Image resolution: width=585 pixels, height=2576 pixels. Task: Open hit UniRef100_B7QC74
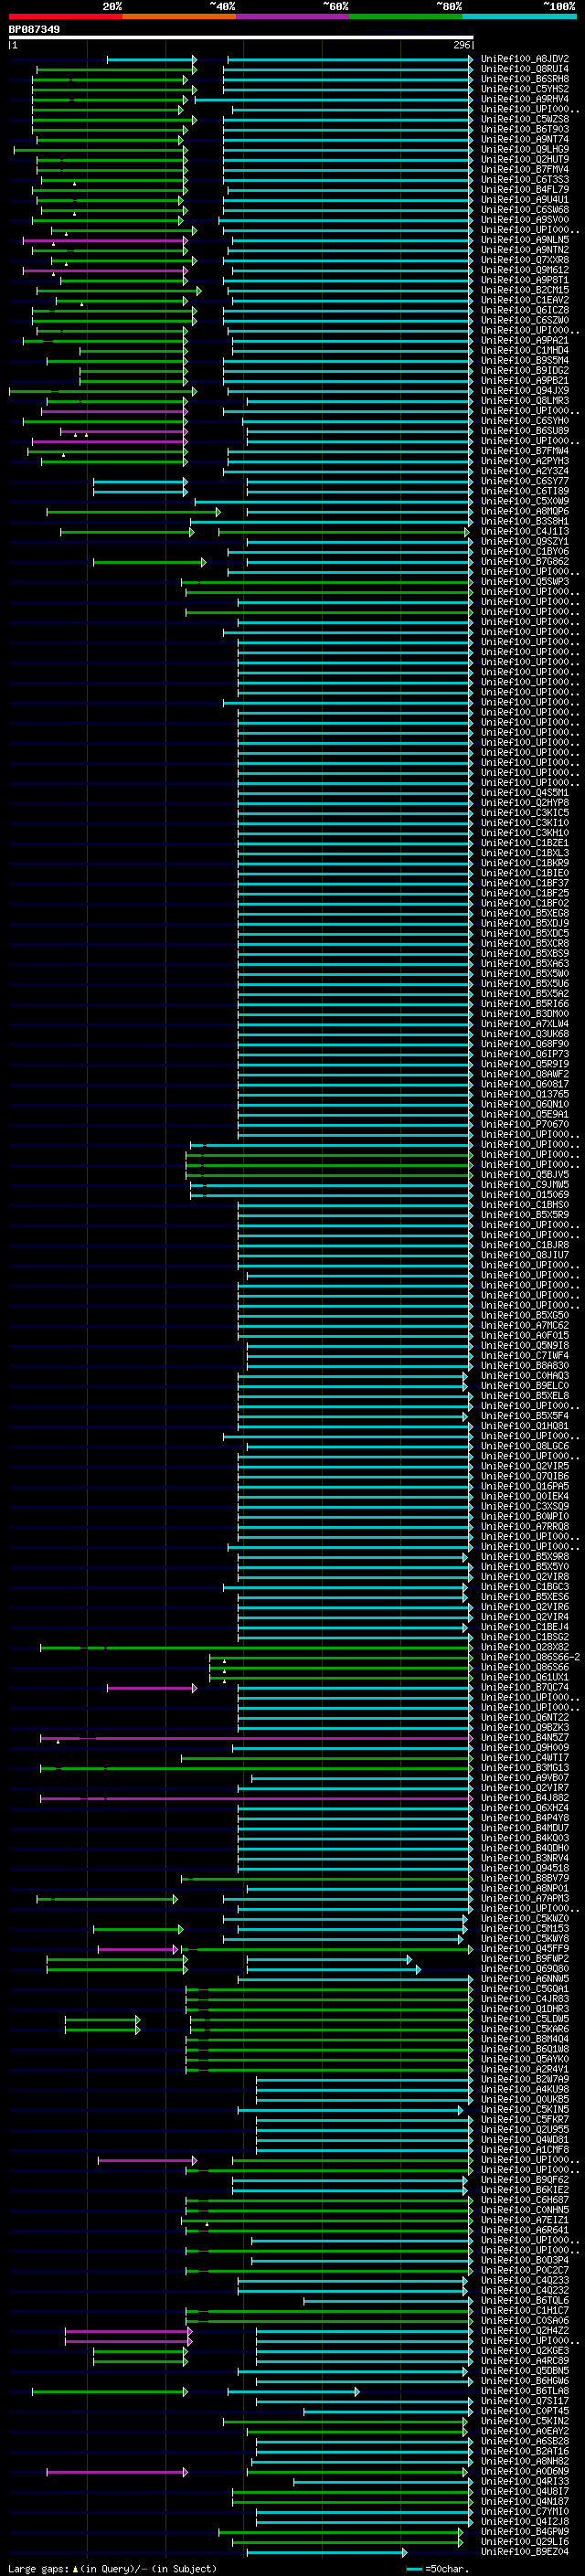point(525,1687)
